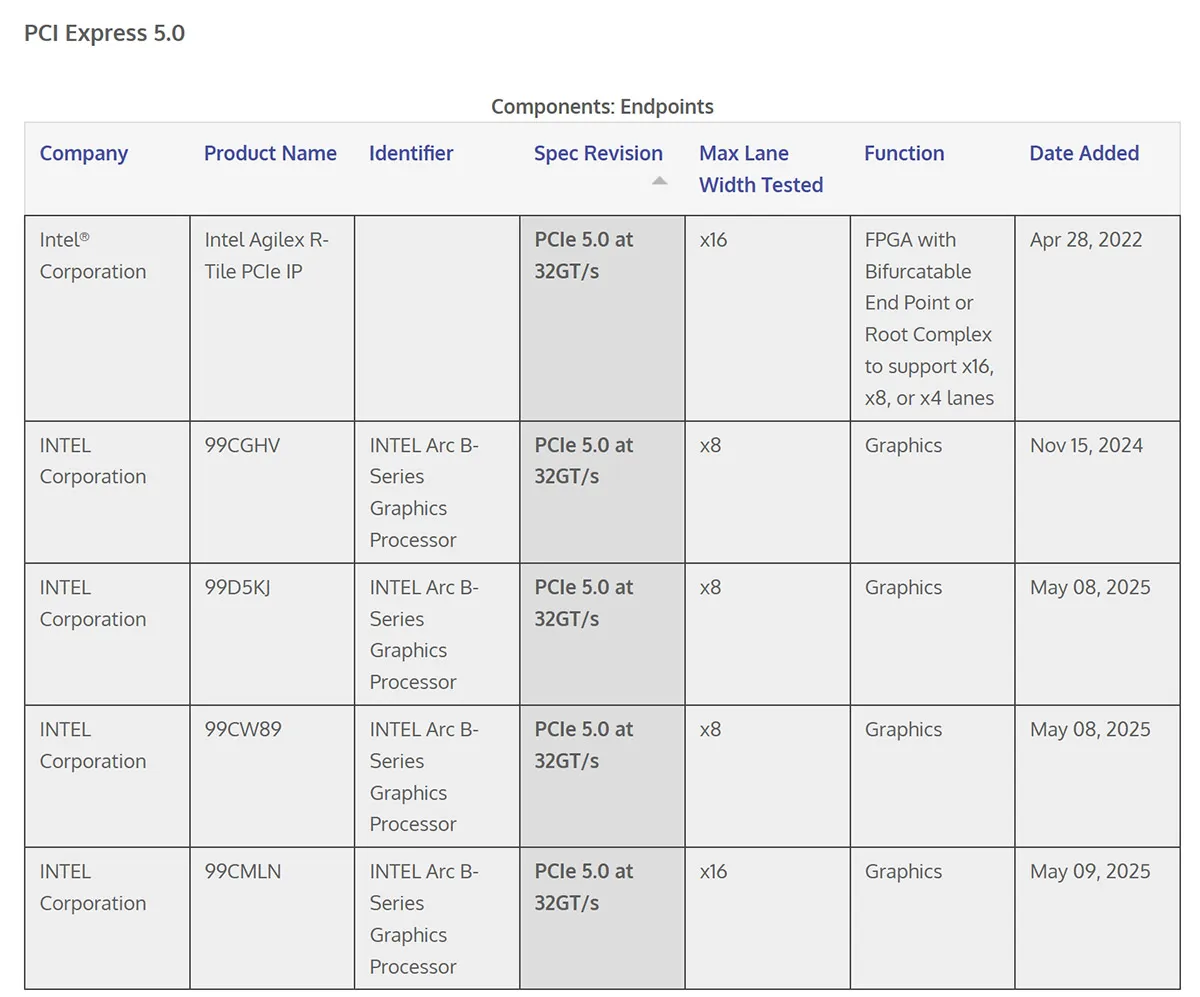Select the FPGA with Bifurcatable End Point function cell
1200x997 pixels.
932,318
